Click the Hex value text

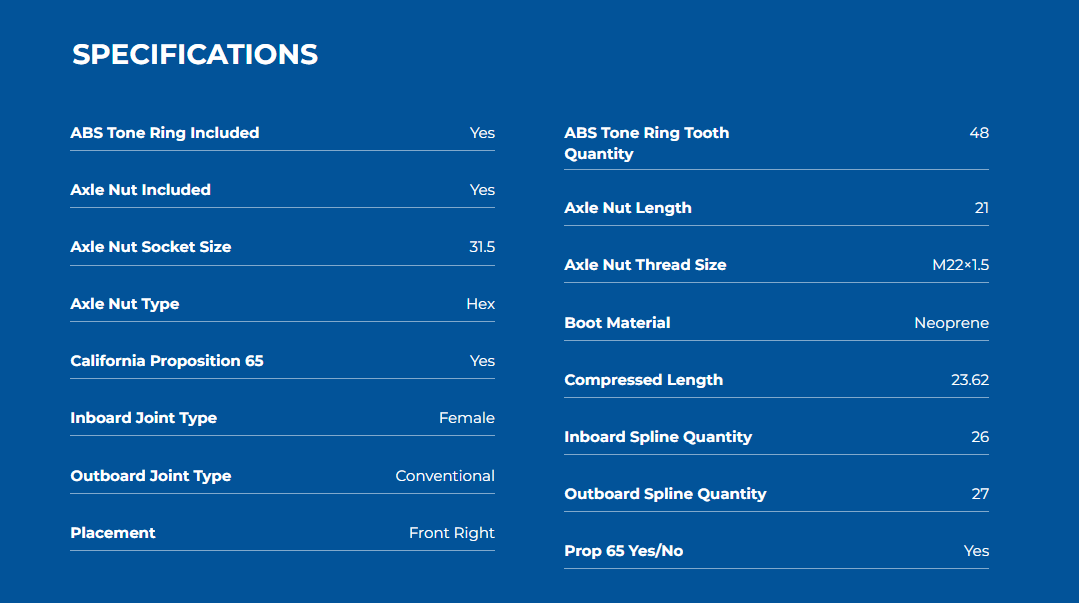pos(480,304)
